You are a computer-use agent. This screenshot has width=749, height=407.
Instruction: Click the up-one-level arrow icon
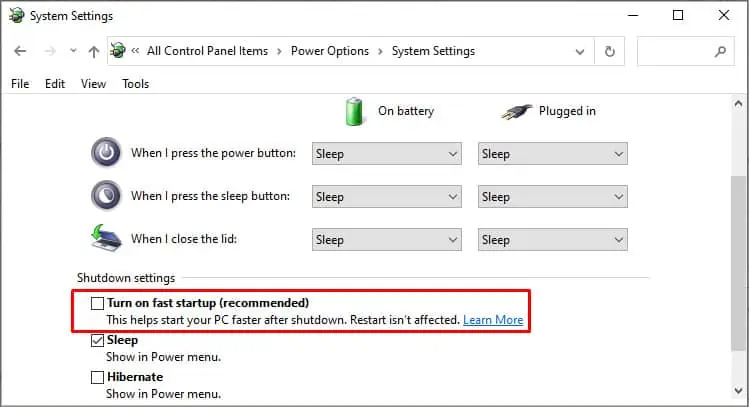pos(94,52)
